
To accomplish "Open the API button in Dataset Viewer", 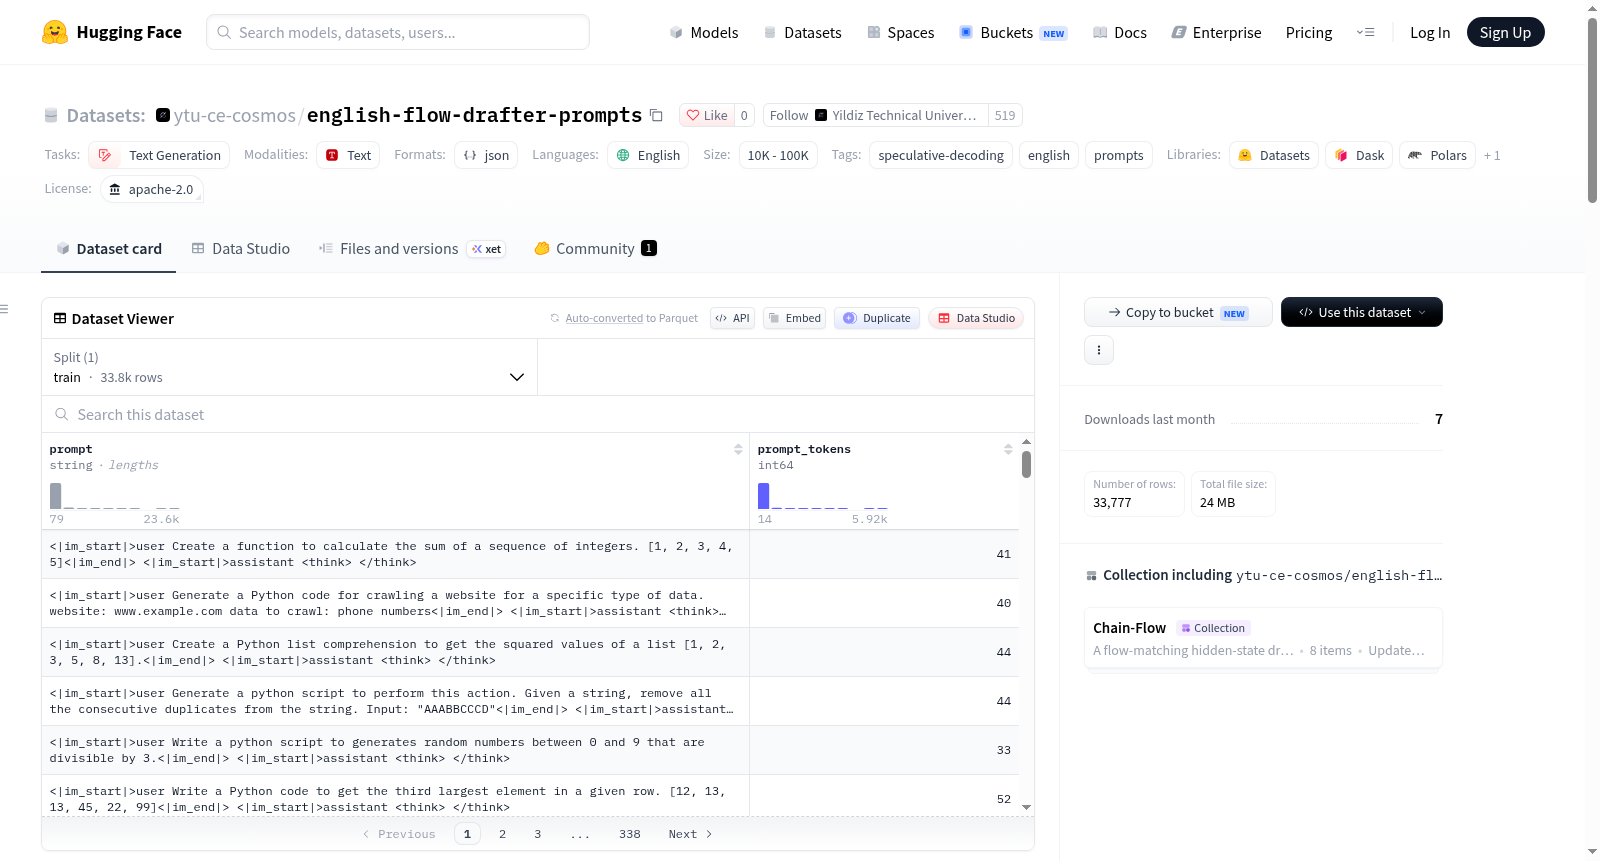I will coord(732,318).
